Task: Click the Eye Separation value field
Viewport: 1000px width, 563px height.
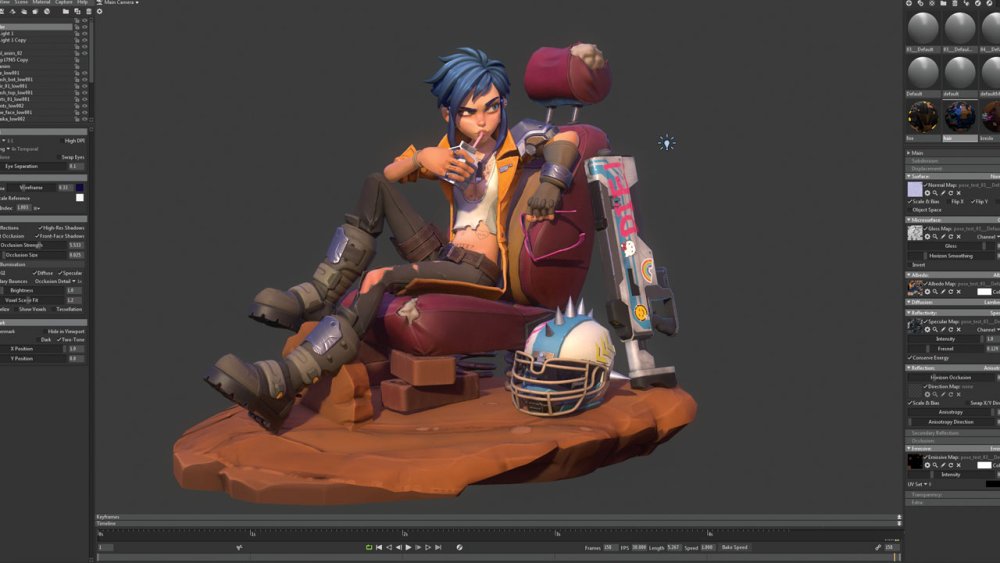Action: pyautogui.click(x=75, y=166)
